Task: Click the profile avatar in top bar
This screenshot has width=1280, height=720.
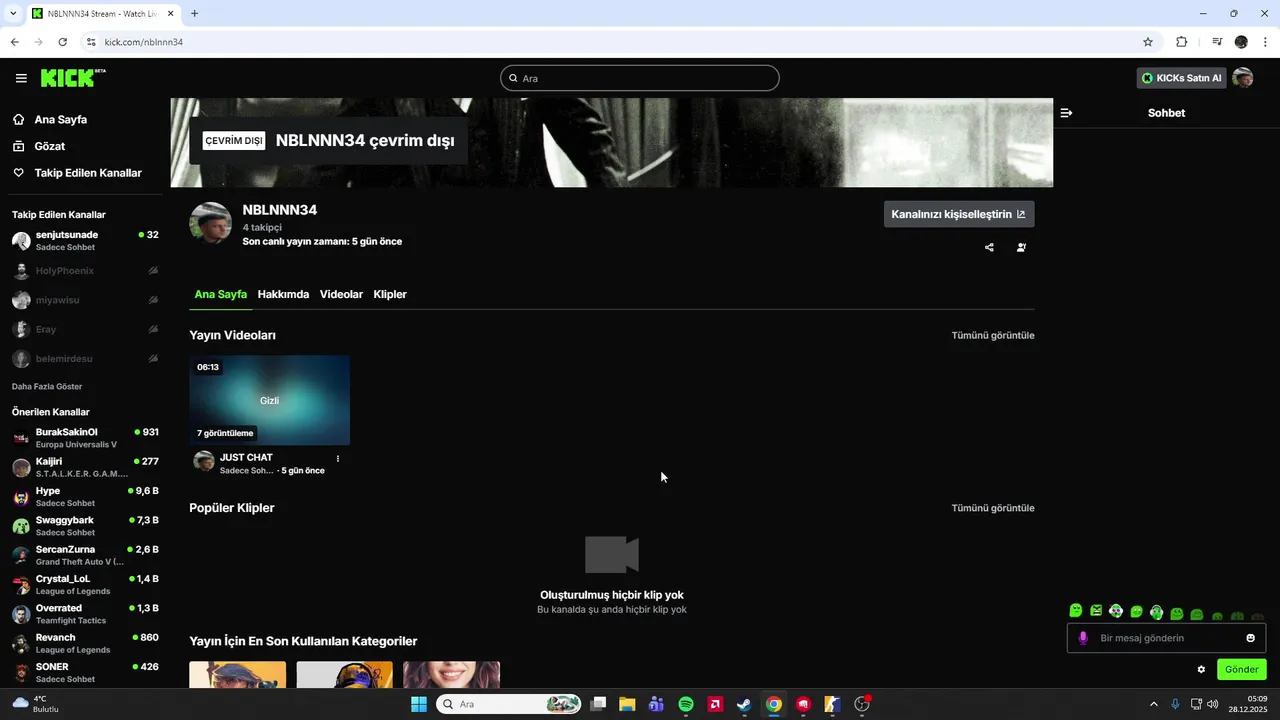Action: (x=1243, y=78)
